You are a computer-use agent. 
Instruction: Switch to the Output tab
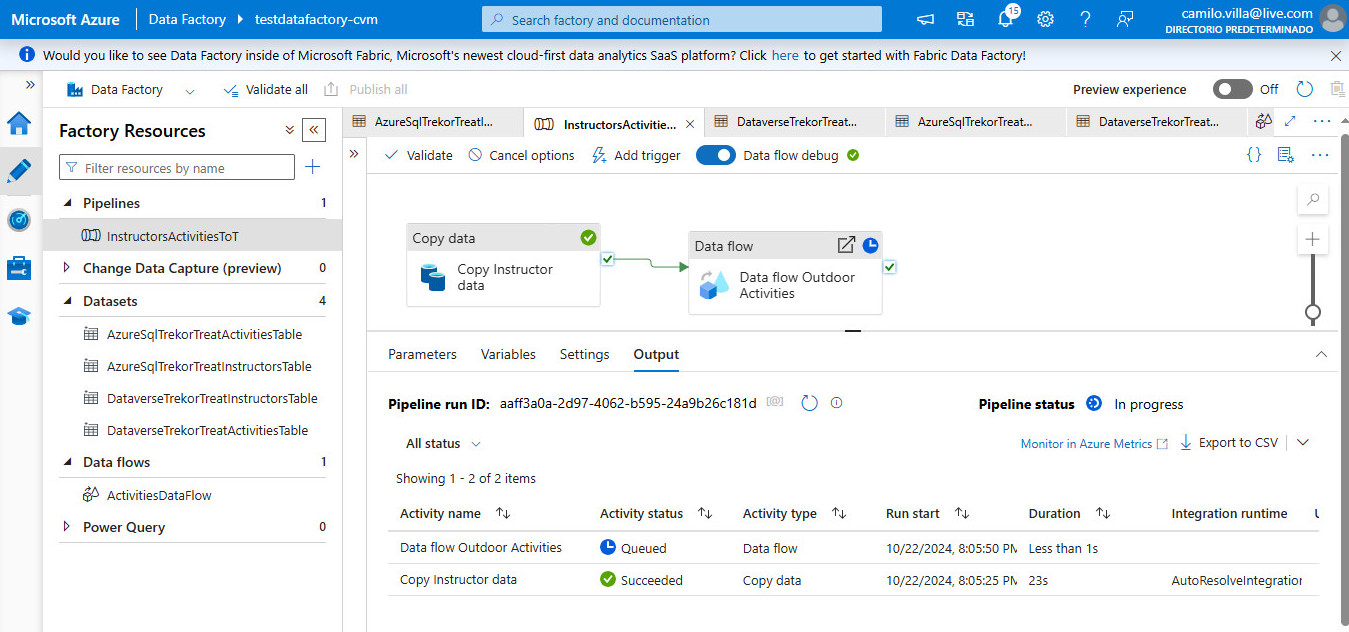point(656,354)
